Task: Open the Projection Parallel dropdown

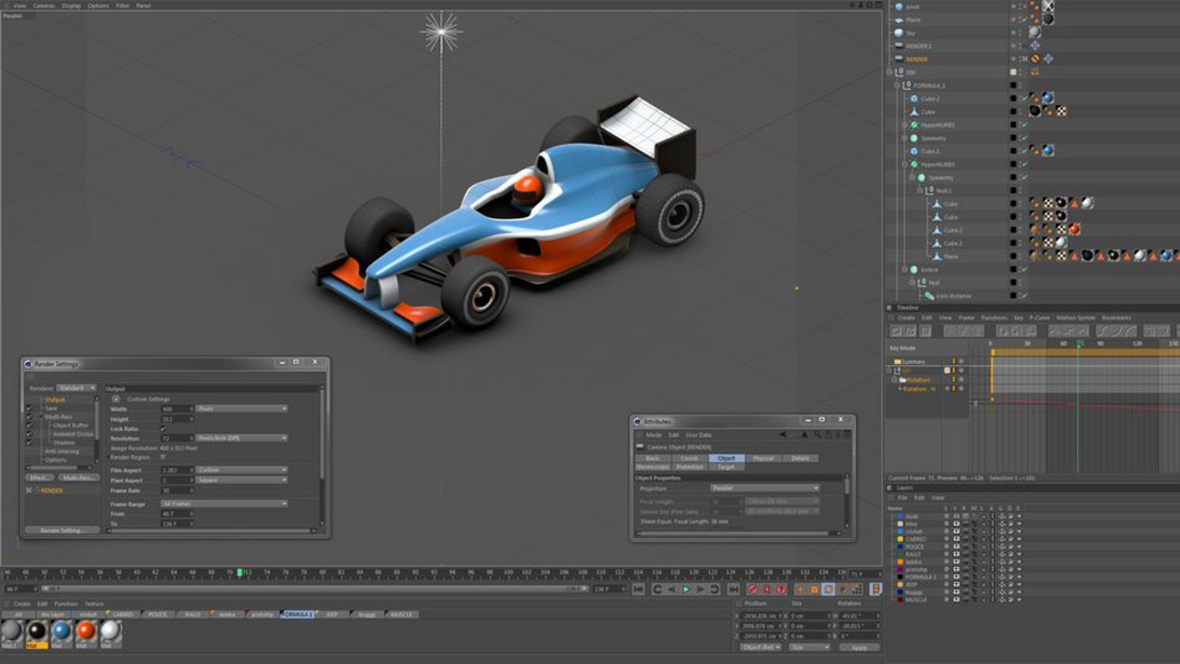Action: pos(765,488)
